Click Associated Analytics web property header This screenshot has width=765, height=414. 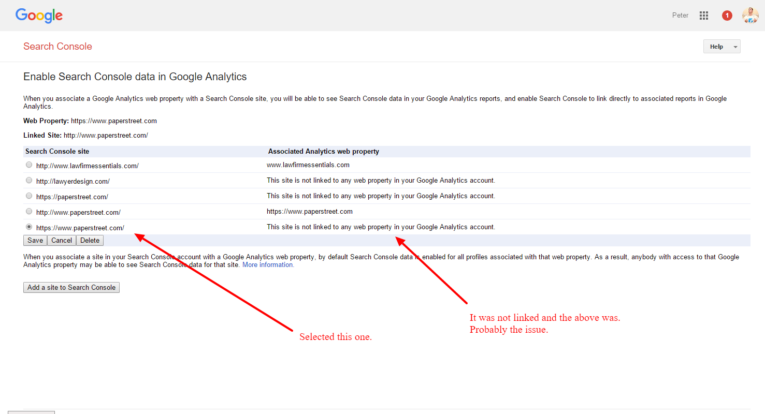click(323, 152)
